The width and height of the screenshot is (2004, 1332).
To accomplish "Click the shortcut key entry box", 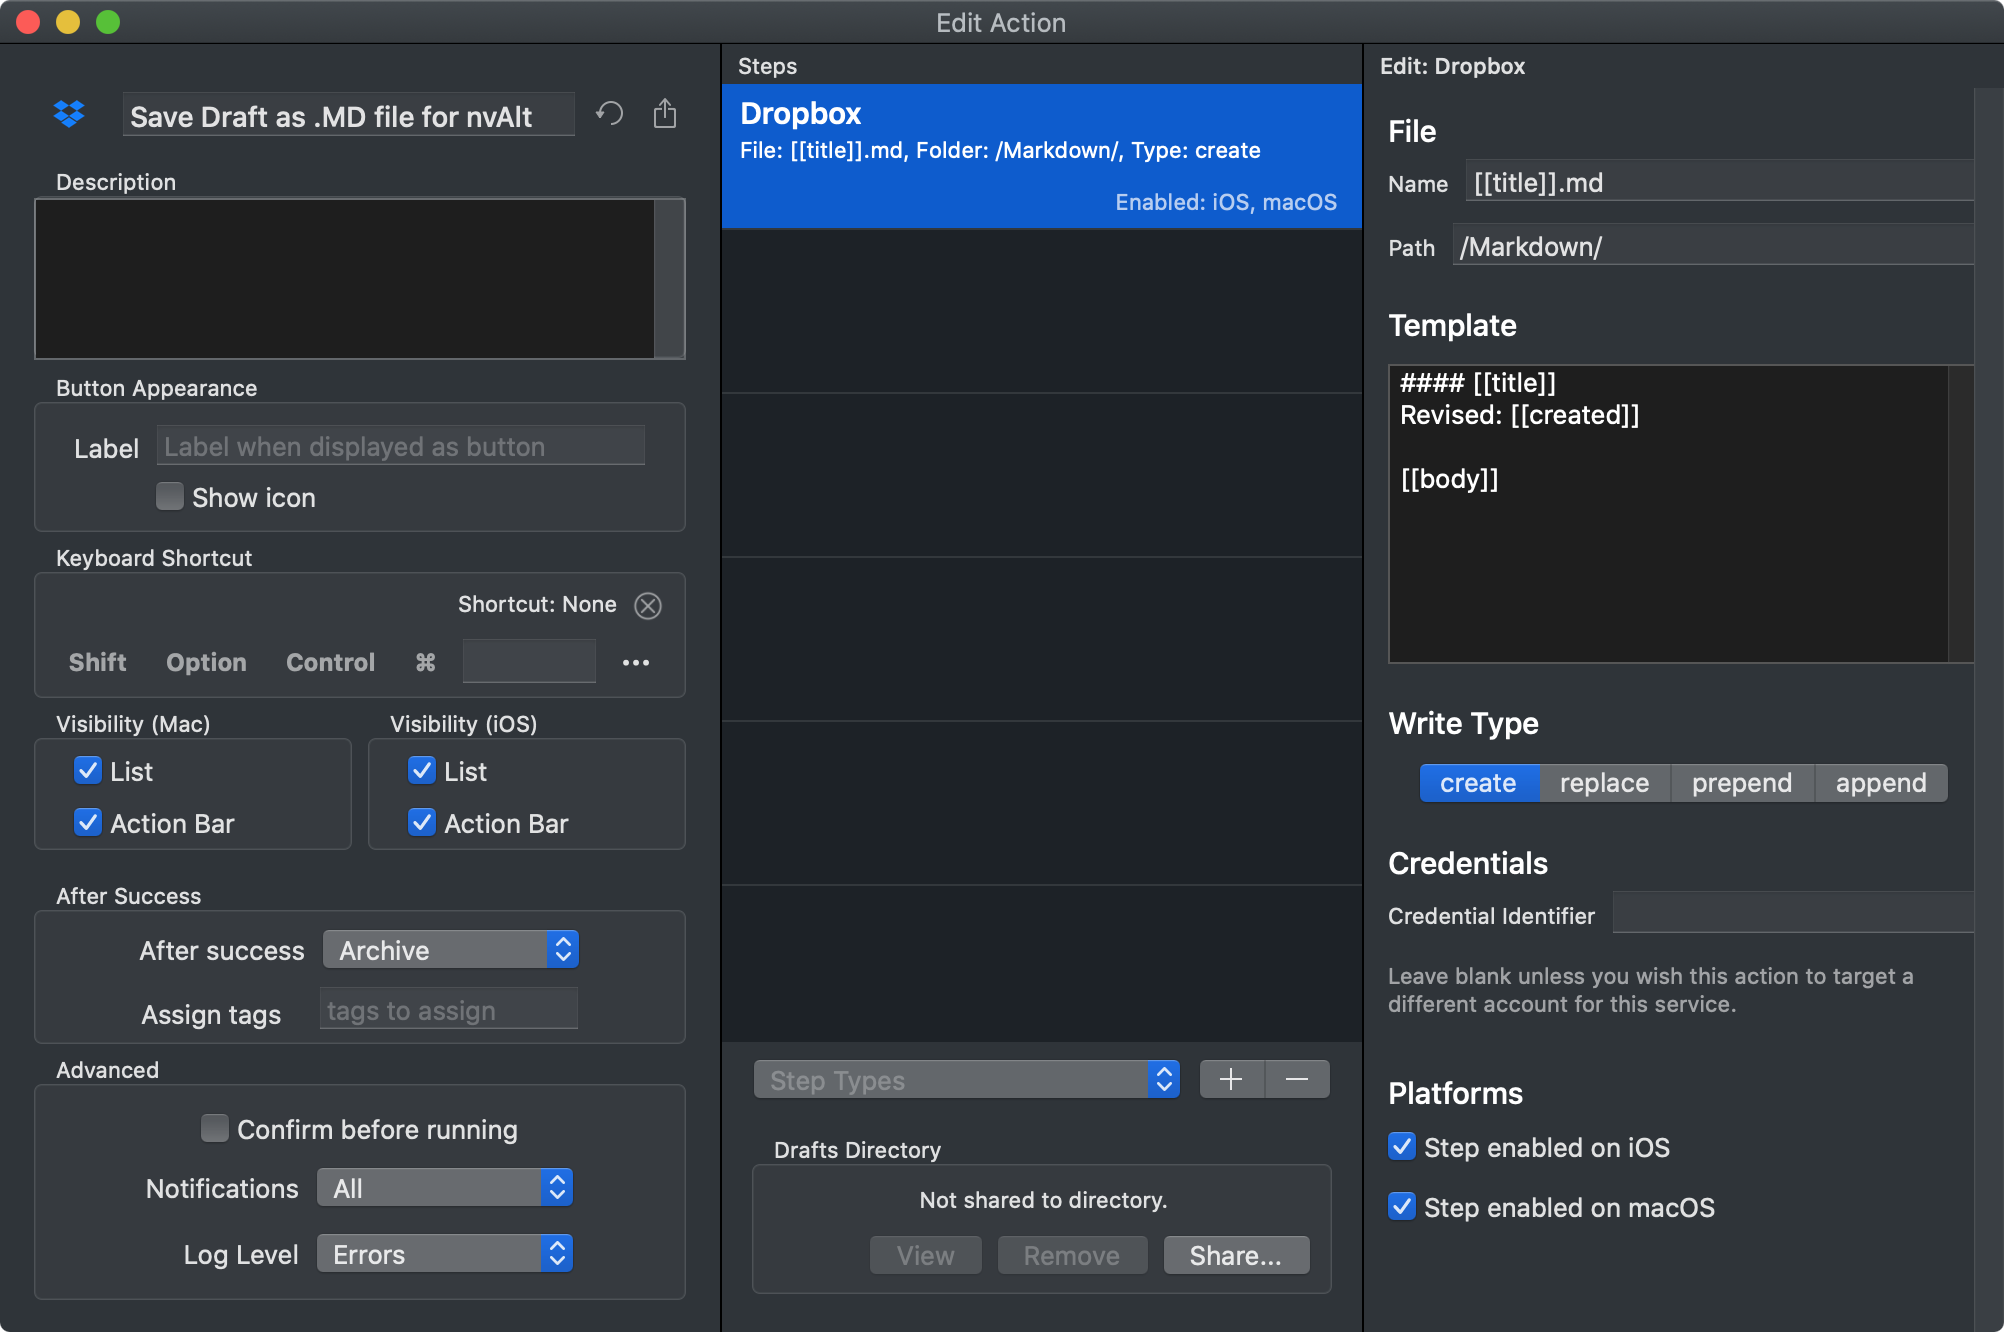I will pyautogui.click(x=529, y=662).
